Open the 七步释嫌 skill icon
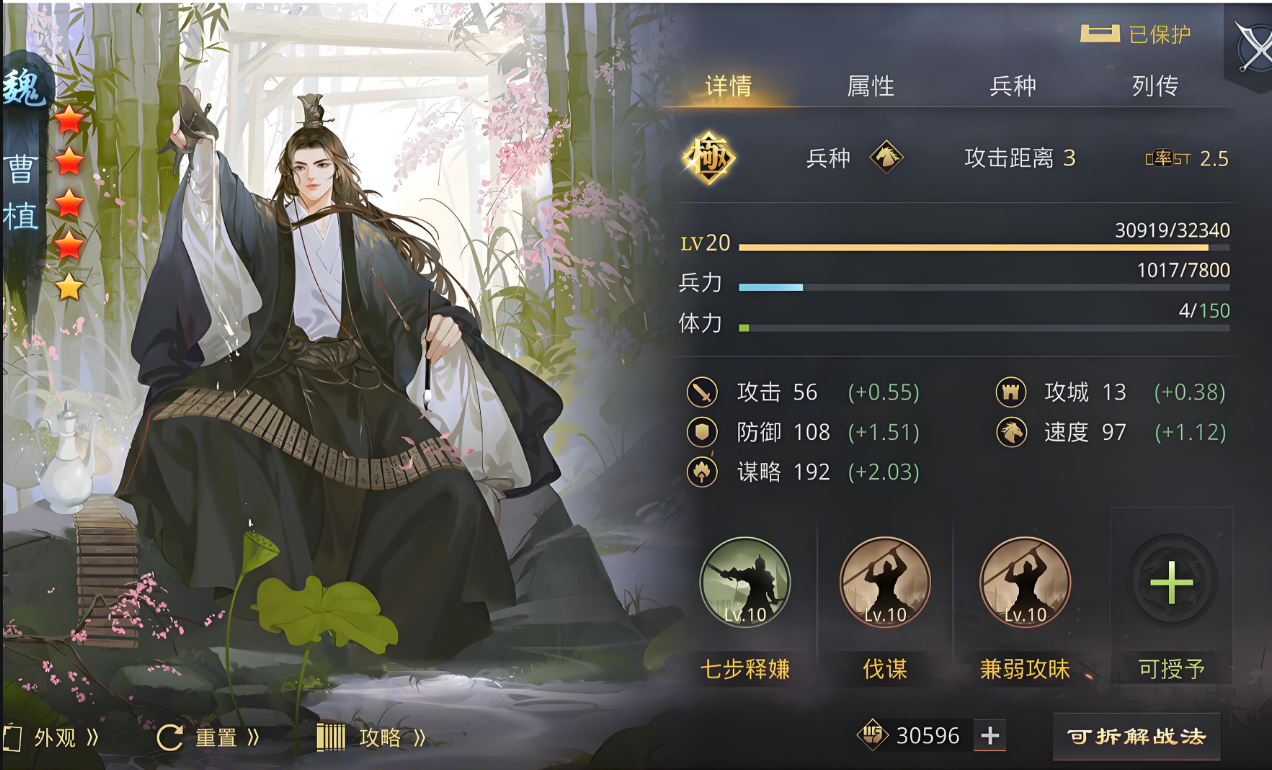 tap(745, 583)
